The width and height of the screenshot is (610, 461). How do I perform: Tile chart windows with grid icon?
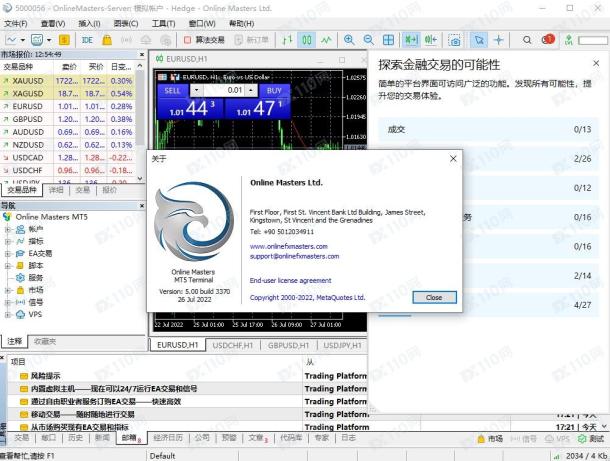pos(388,40)
